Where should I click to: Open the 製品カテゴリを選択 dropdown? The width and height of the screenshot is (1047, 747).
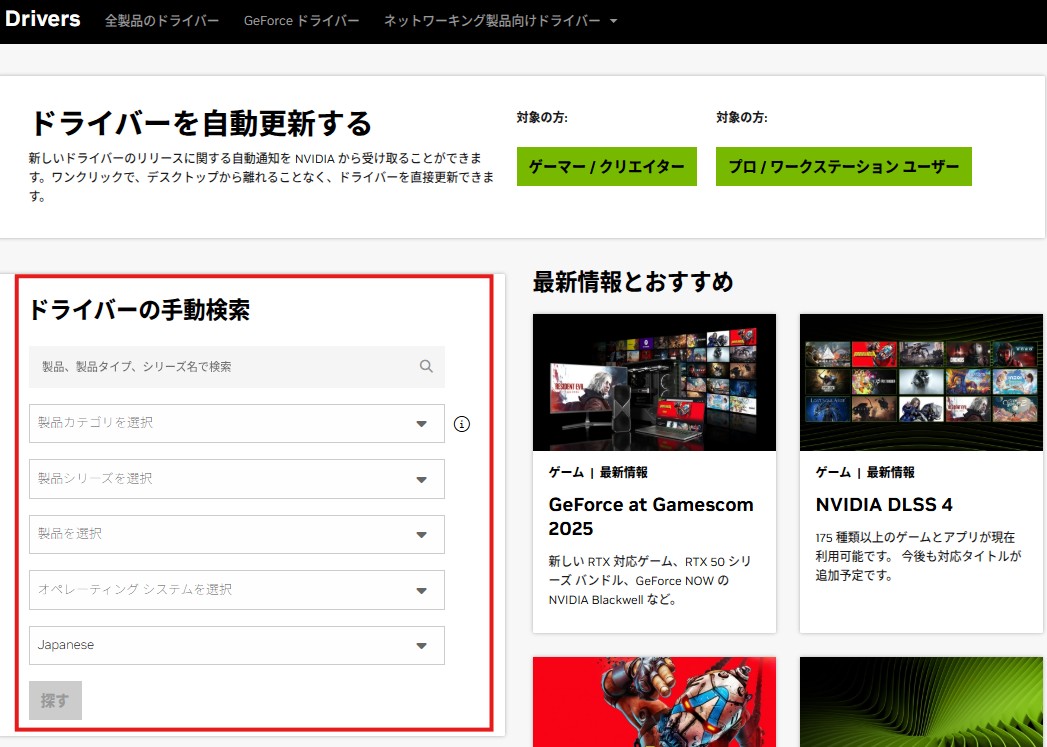click(236, 423)
